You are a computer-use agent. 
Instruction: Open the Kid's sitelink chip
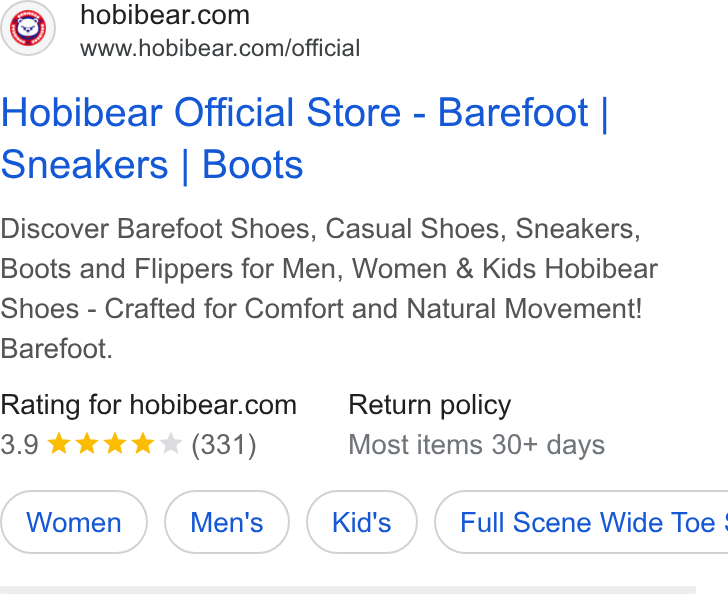[x=362, y=522]
